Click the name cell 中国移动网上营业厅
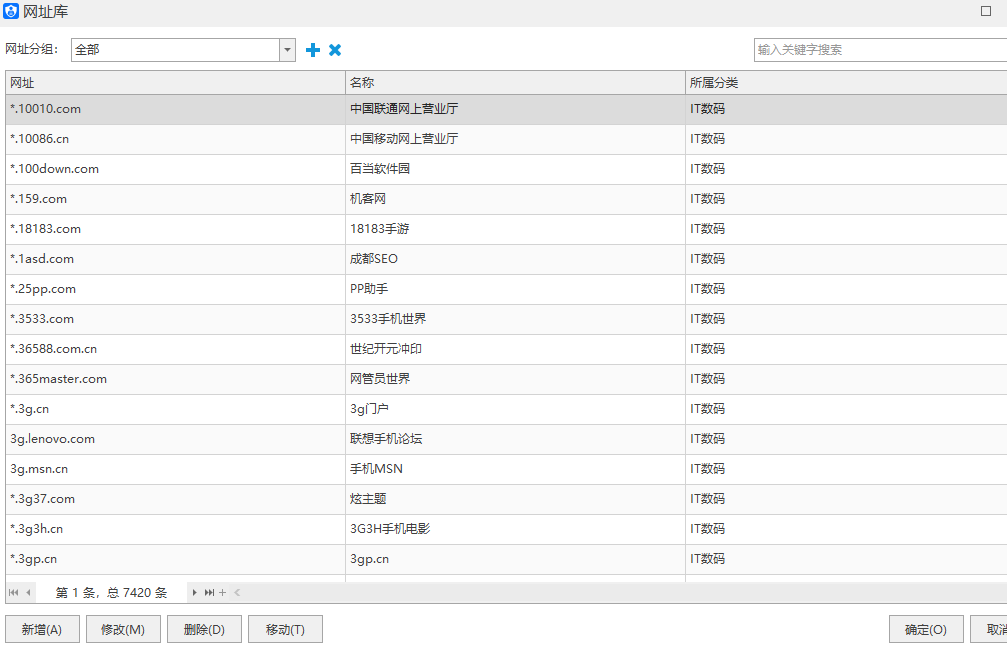 [x=515, y=139]
